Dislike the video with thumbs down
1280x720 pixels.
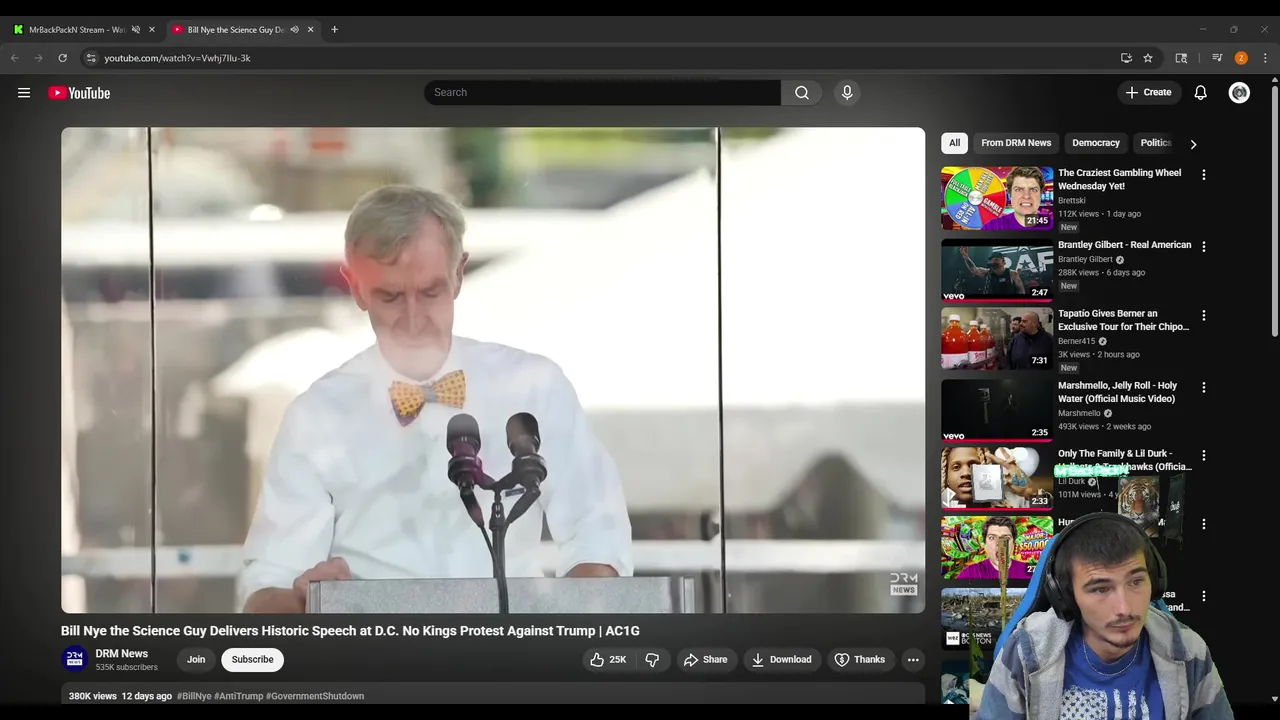pos(652,659)
